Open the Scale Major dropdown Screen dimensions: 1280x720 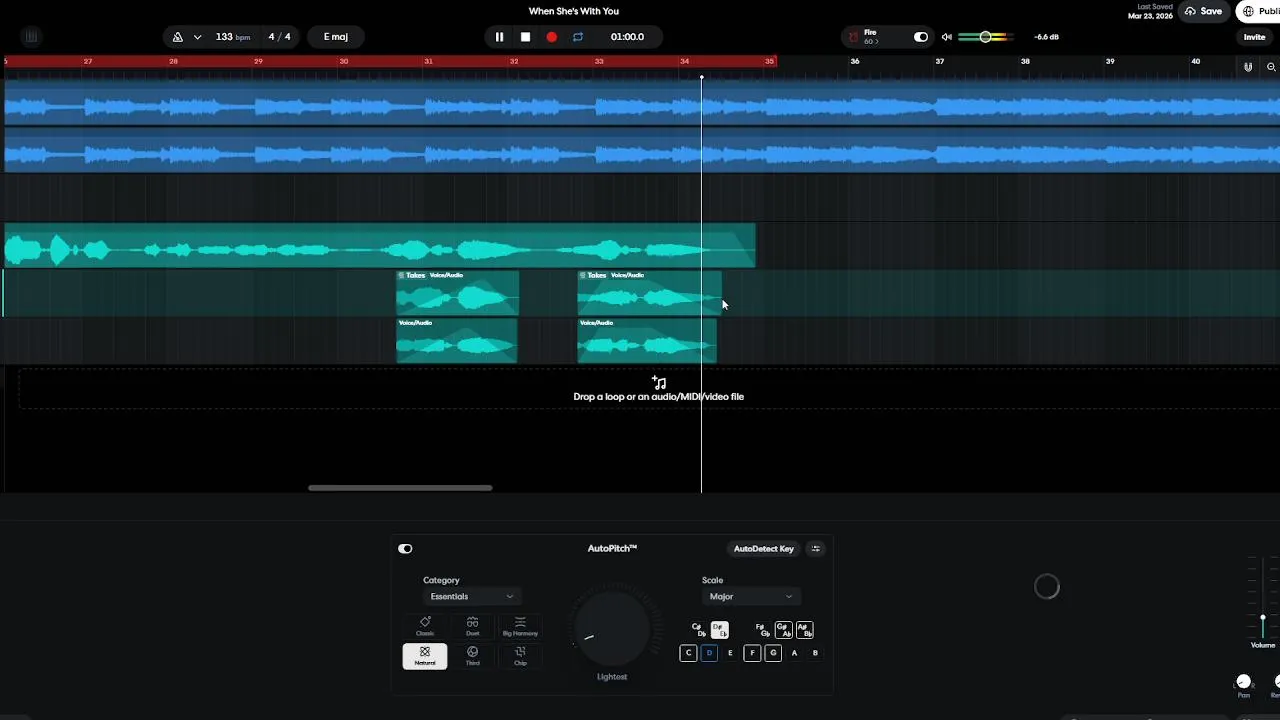coord(751,596)
